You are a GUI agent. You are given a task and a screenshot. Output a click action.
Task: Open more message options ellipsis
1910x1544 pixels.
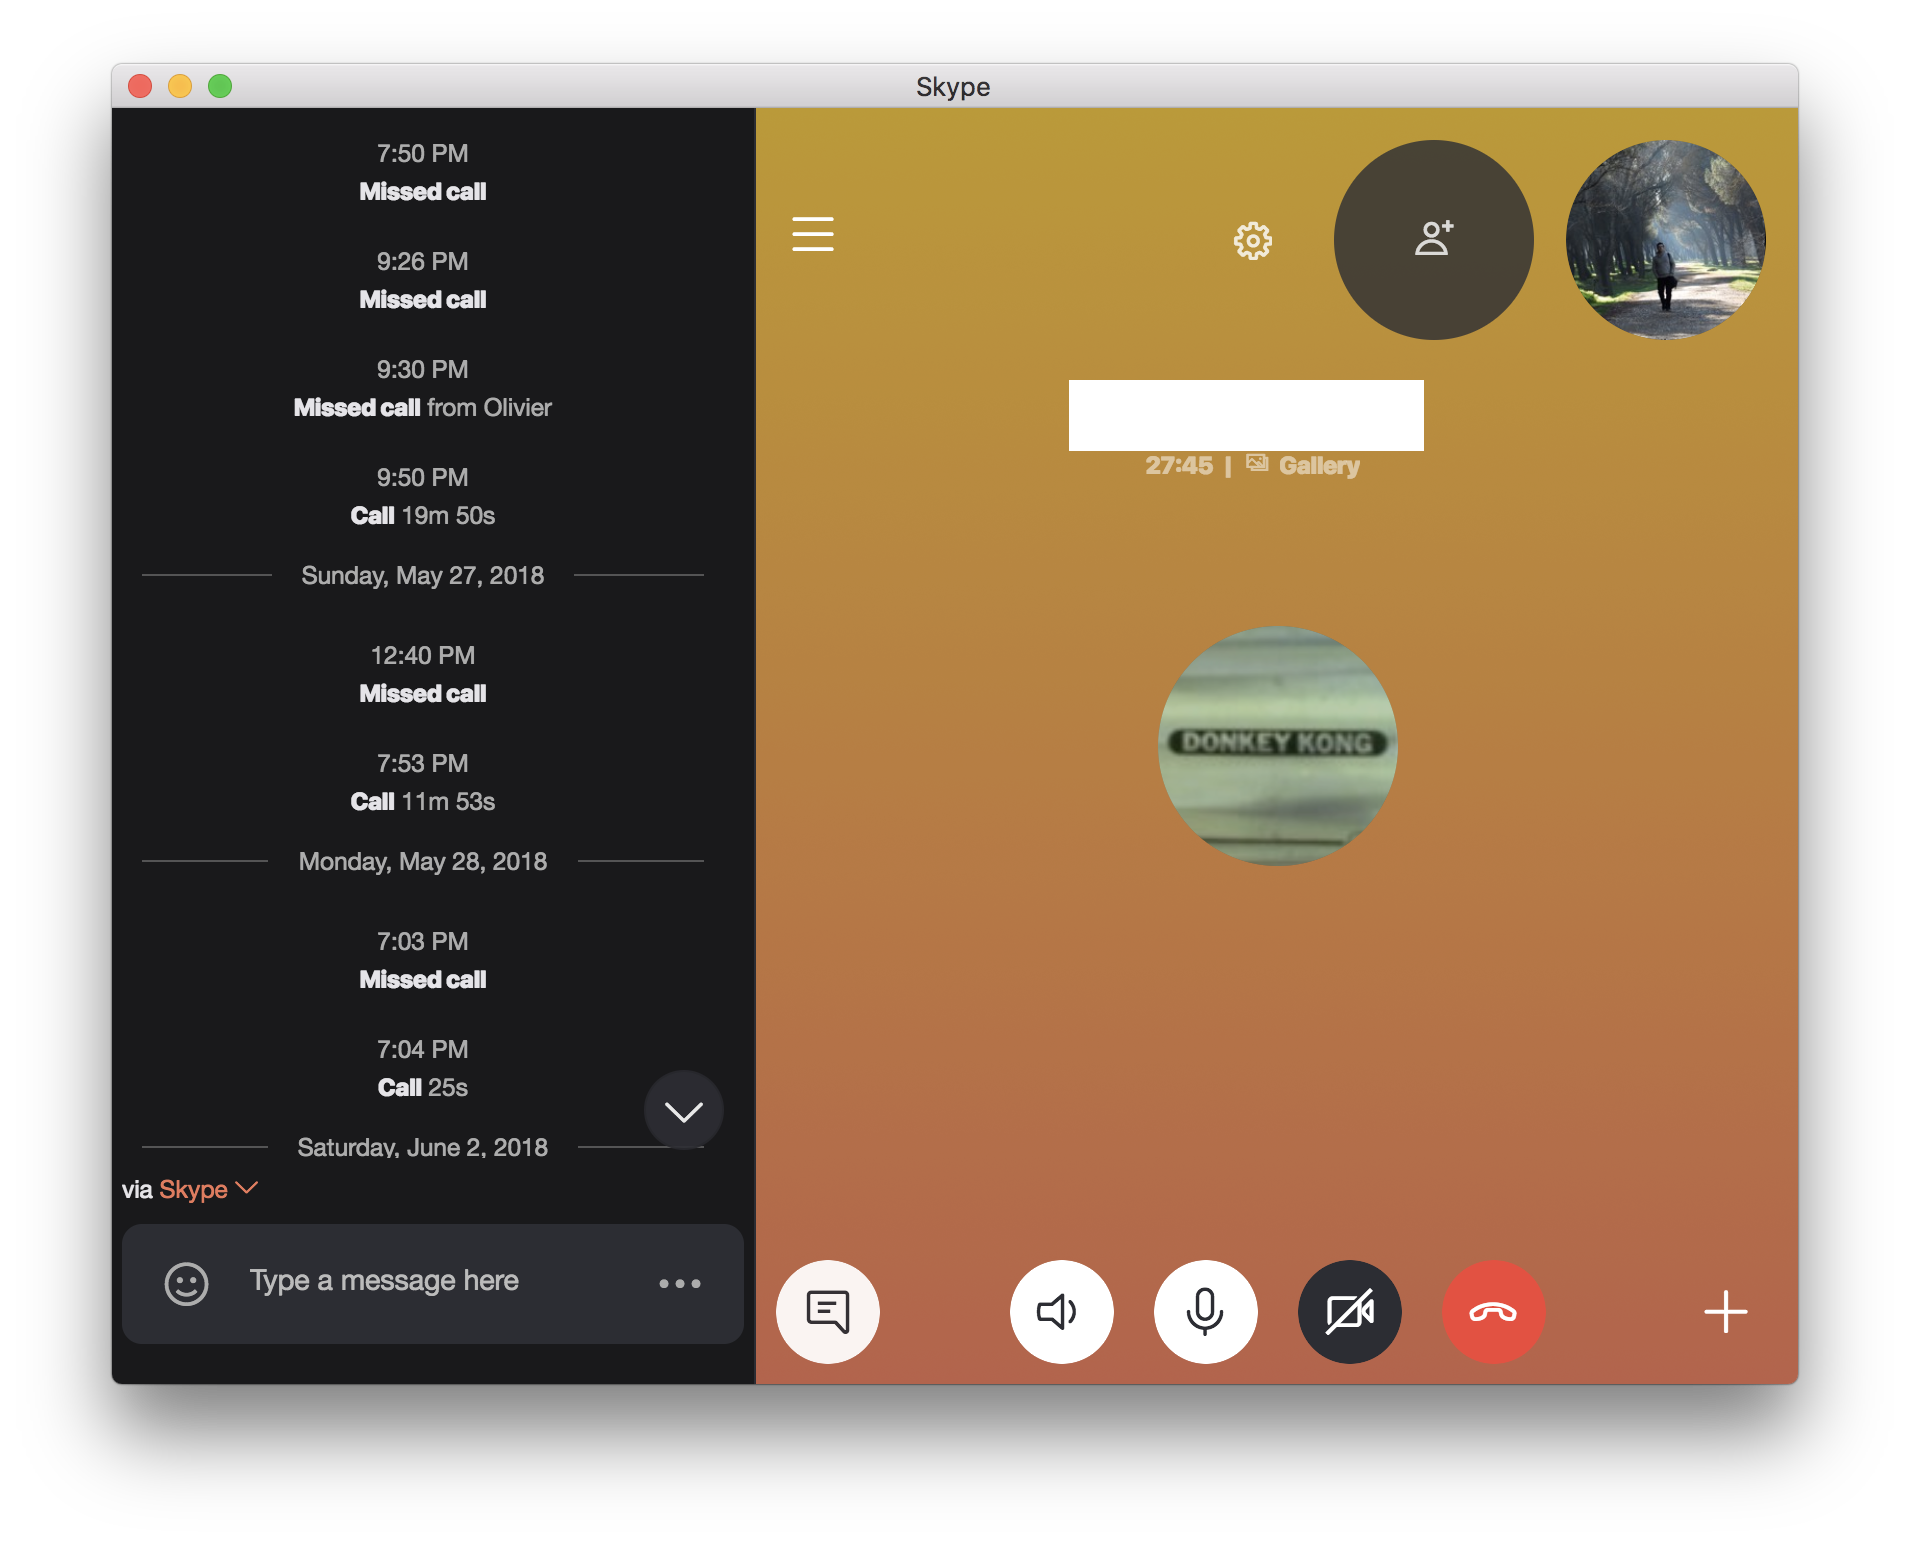click(x=680, y=1283)
